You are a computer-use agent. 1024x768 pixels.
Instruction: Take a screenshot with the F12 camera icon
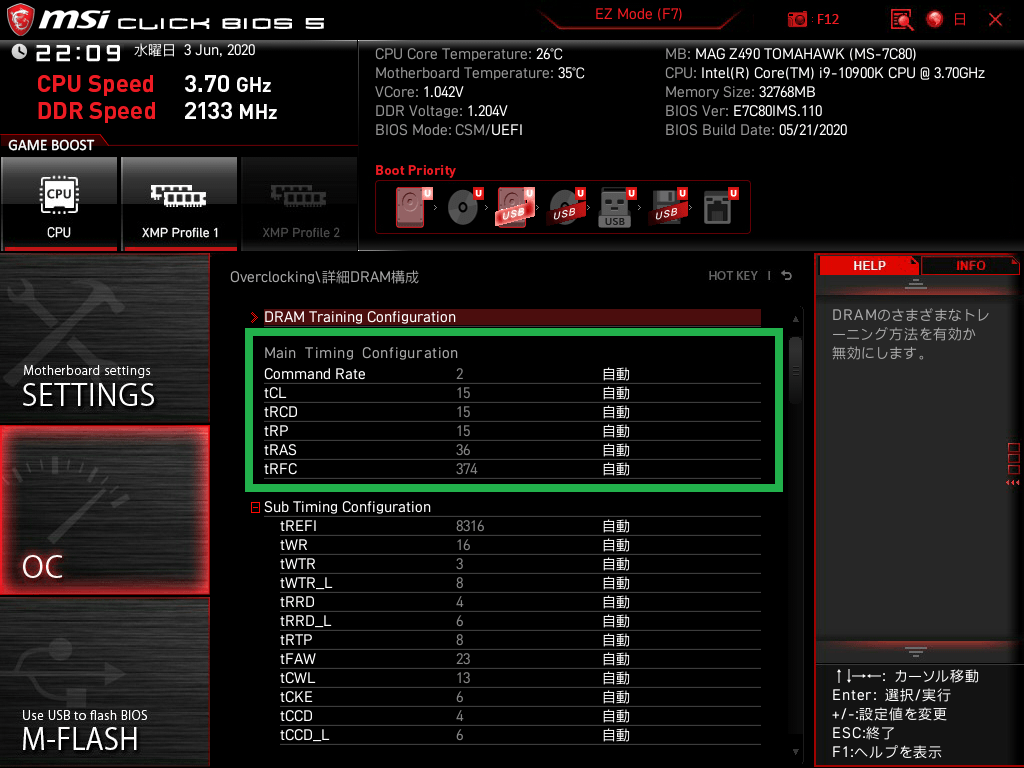797,20
